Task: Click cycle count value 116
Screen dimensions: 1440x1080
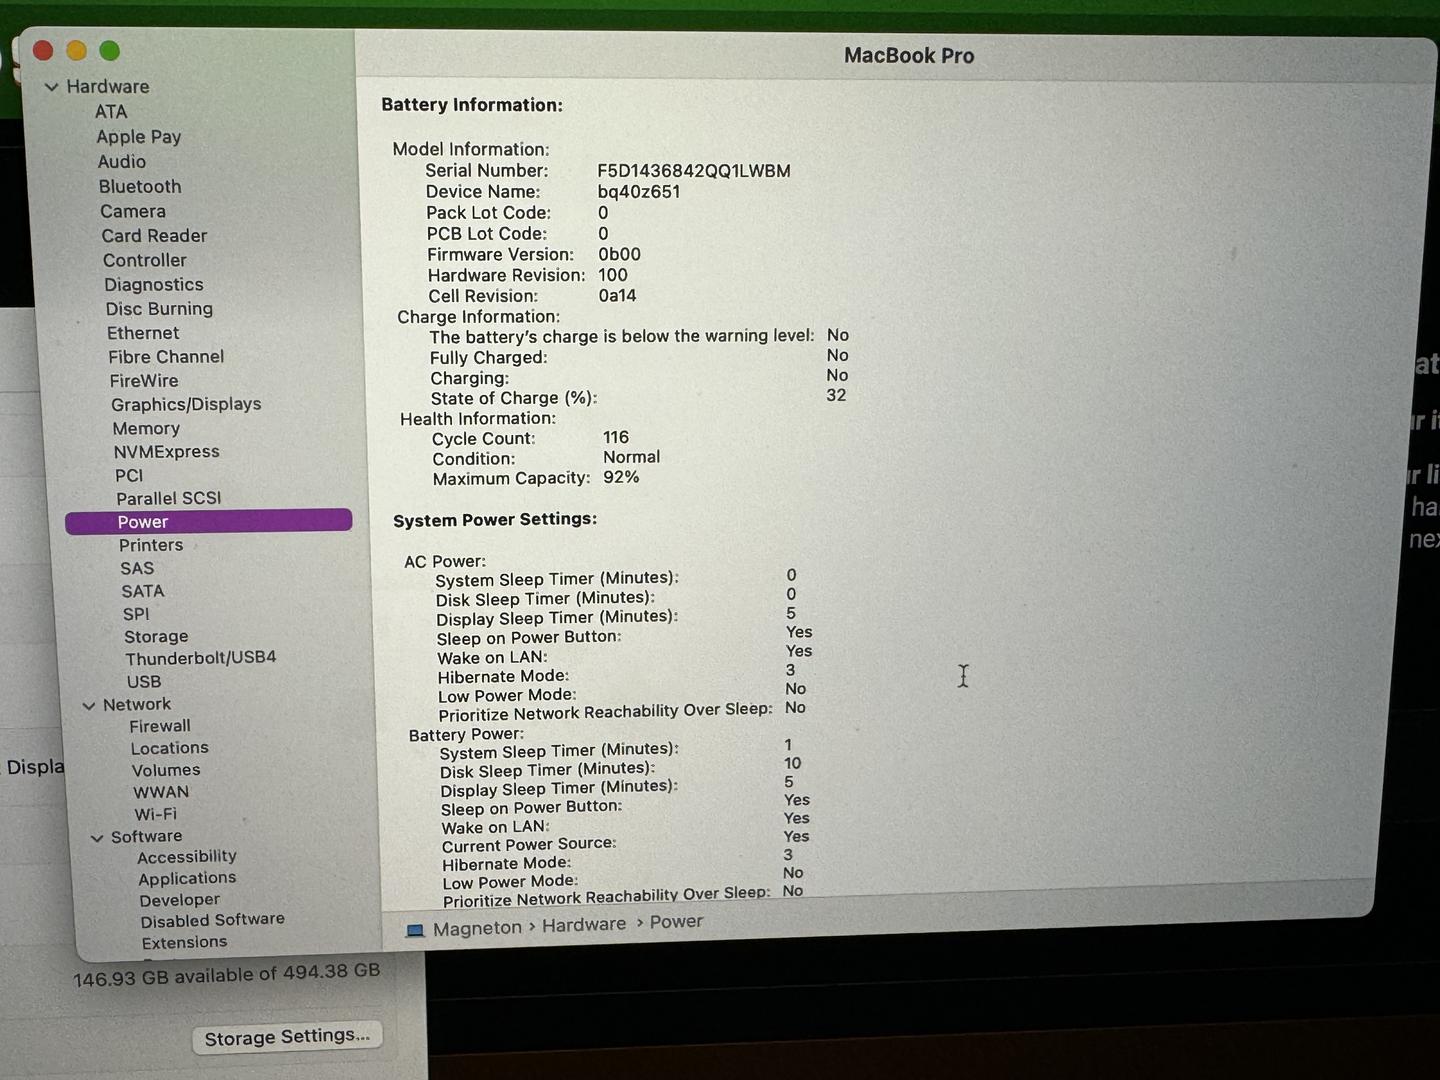Action: pos(616,438)
